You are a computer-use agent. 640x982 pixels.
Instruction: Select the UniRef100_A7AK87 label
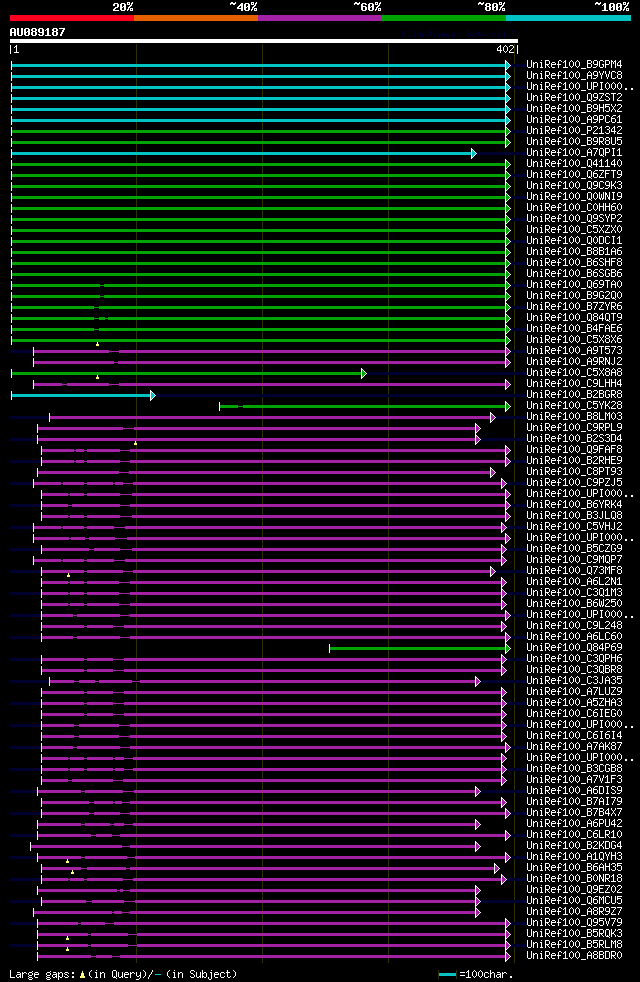click(574, 747)
